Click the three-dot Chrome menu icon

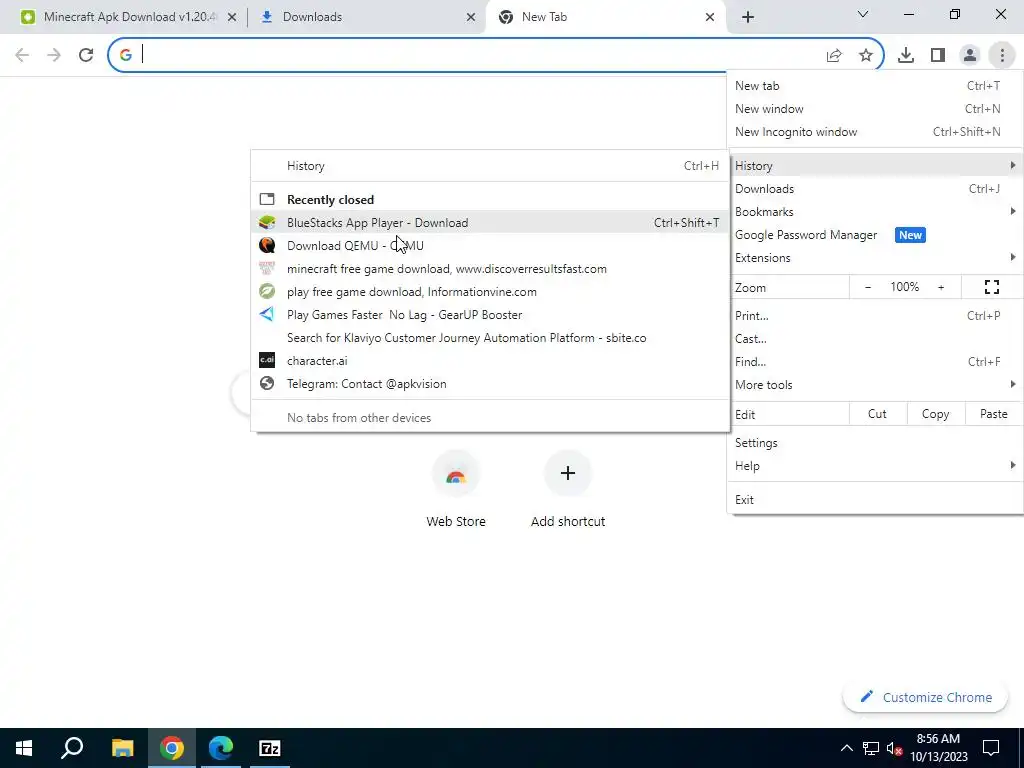click(1002, 56)
